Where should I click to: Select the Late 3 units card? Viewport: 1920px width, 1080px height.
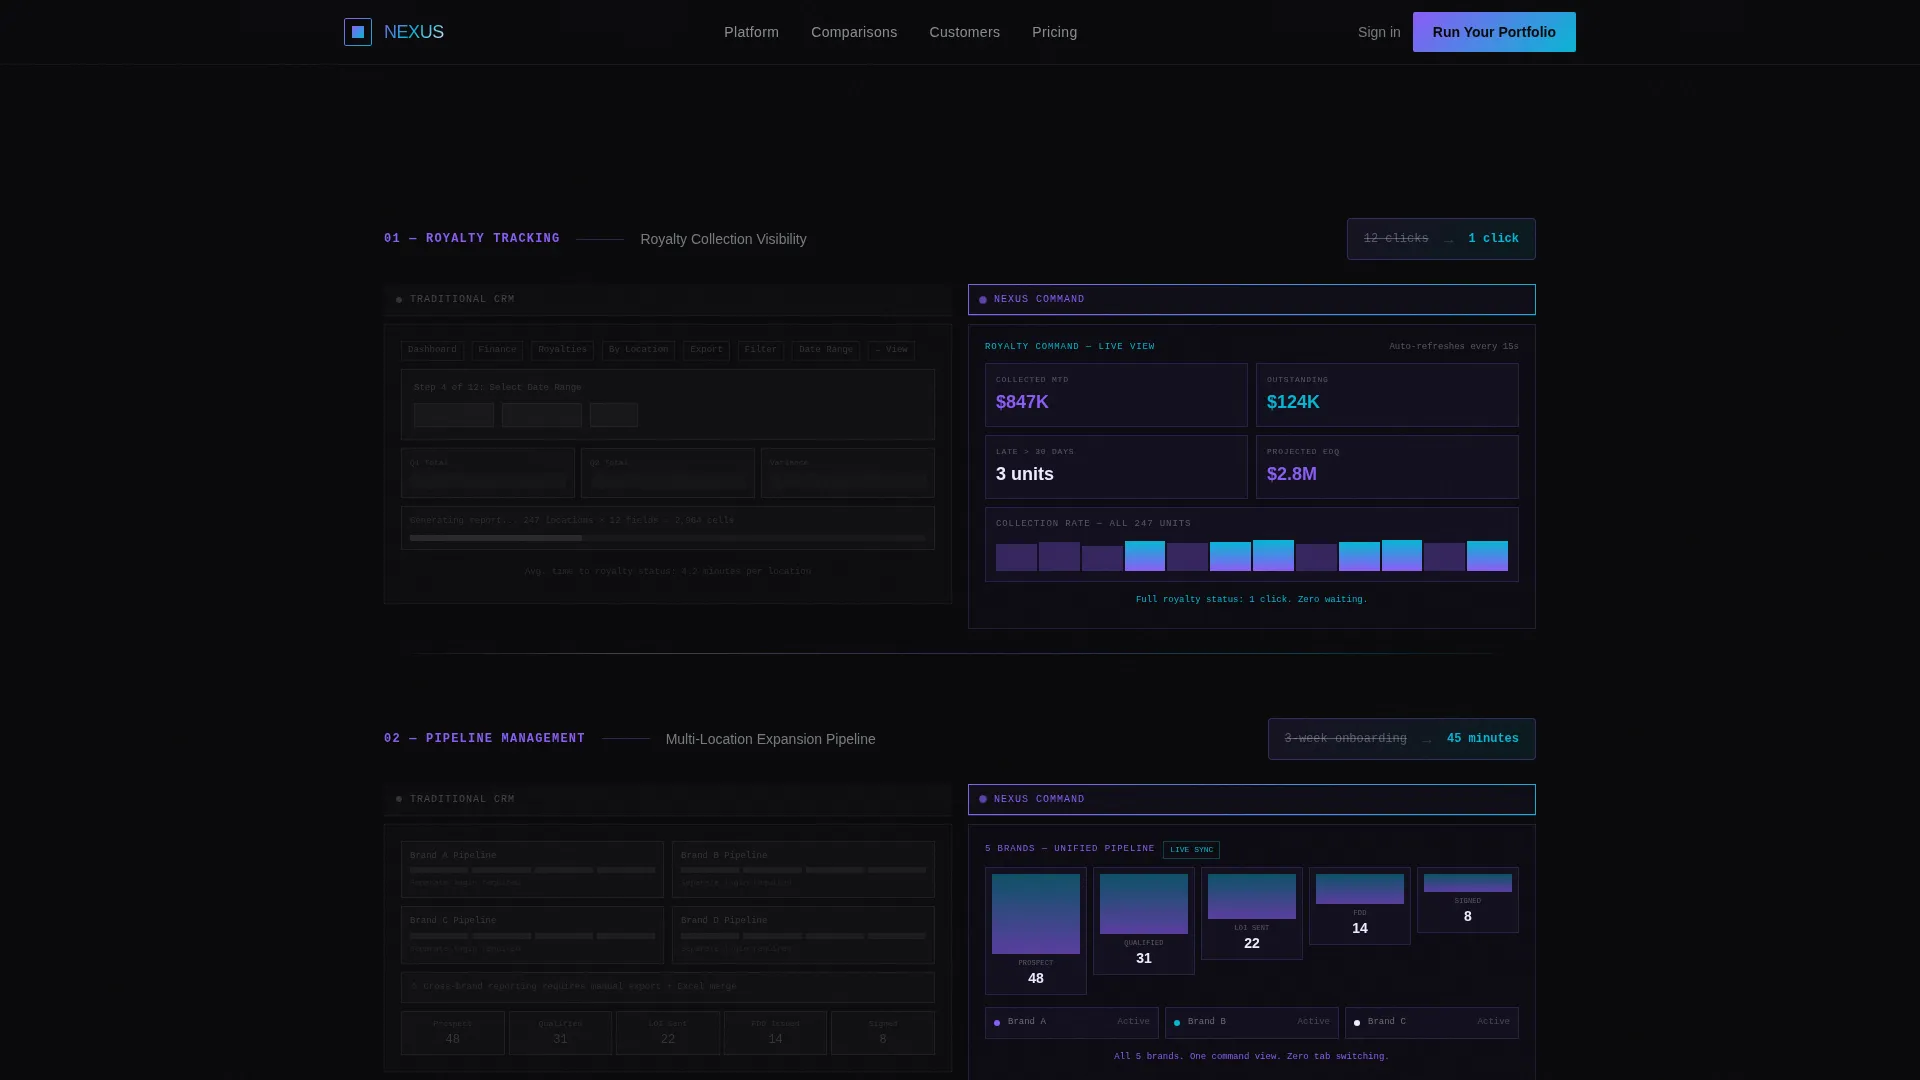[1116, 467]
